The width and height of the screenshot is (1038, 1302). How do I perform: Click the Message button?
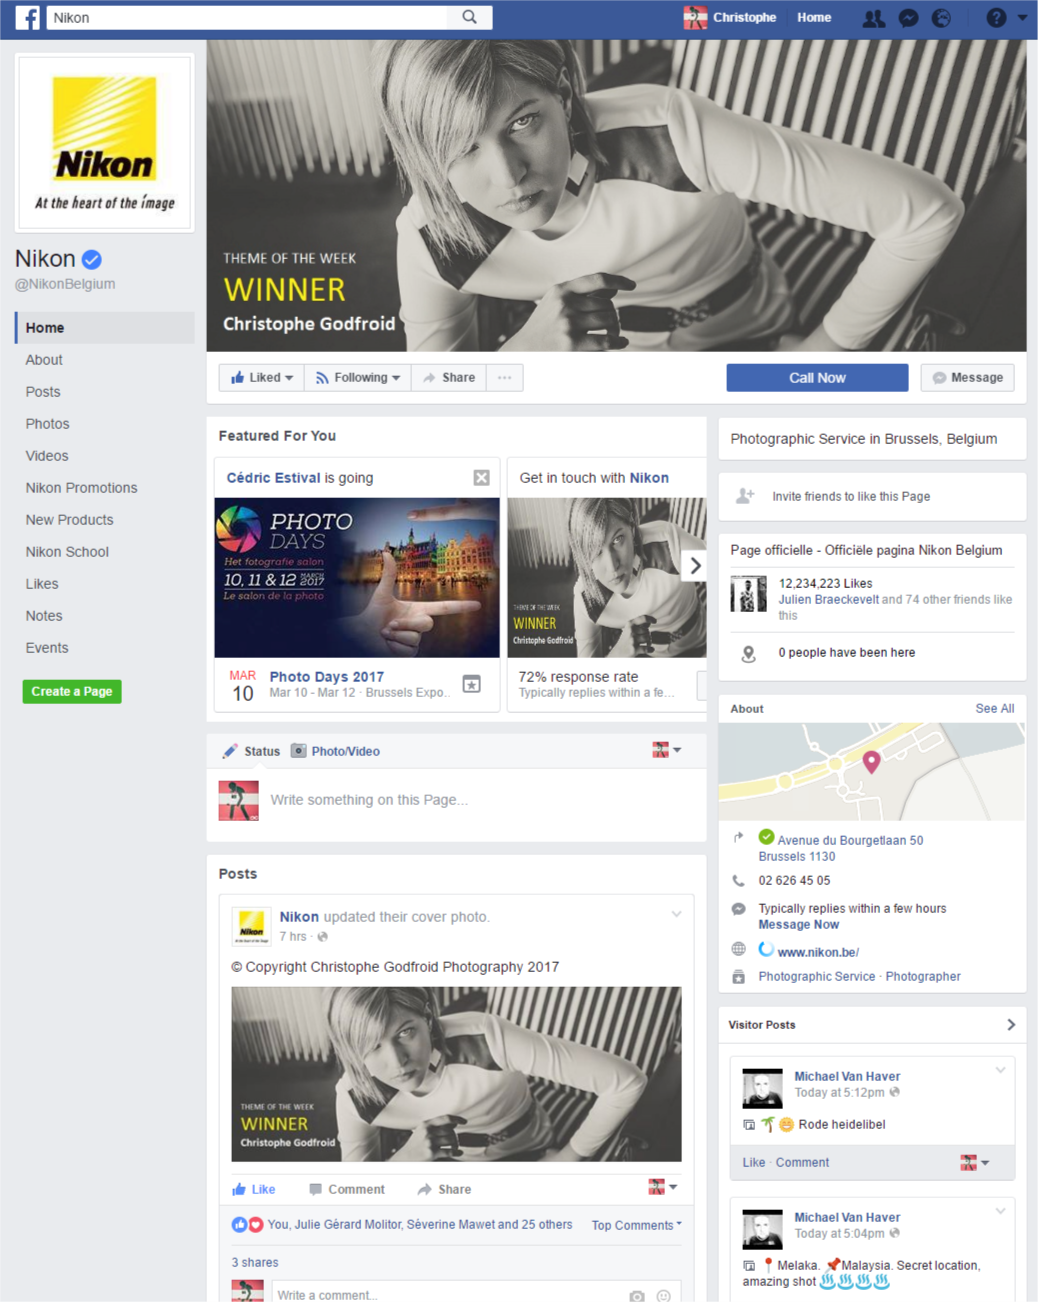click(968, 378)
